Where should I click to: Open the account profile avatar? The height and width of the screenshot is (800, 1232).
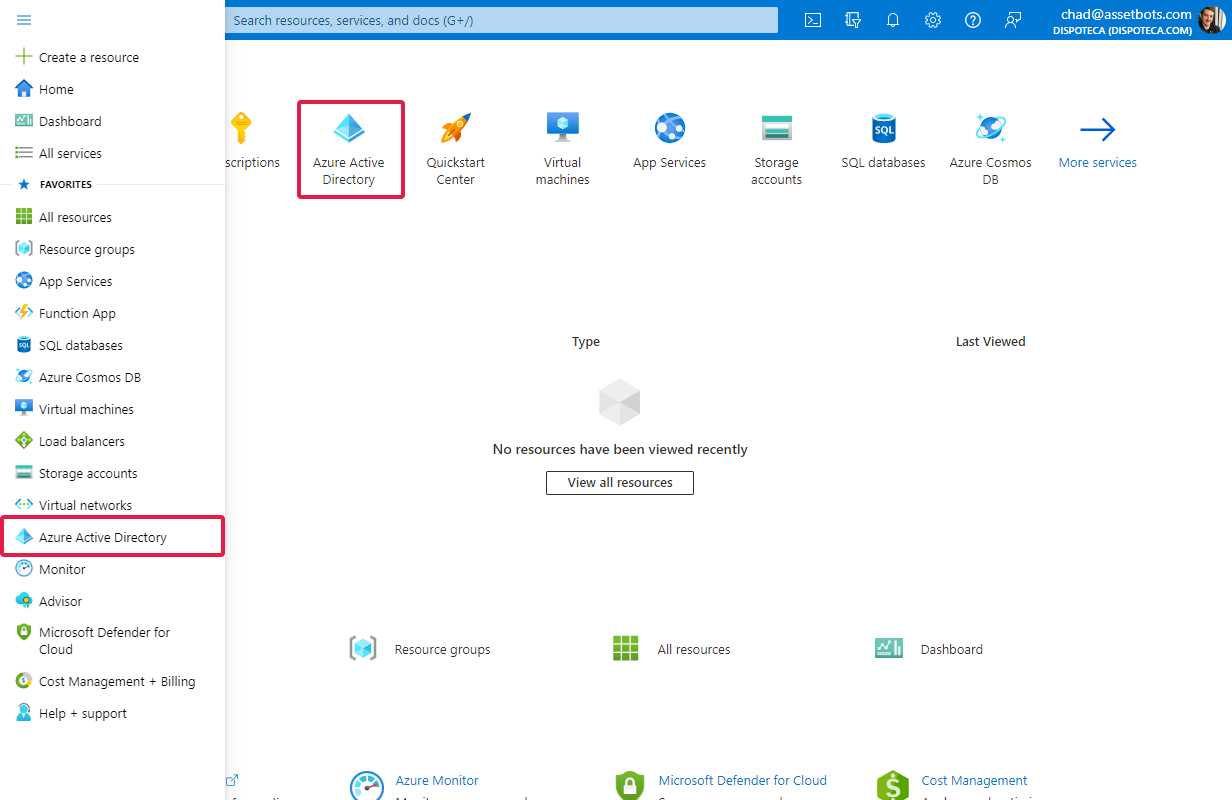coord(1213,20)
